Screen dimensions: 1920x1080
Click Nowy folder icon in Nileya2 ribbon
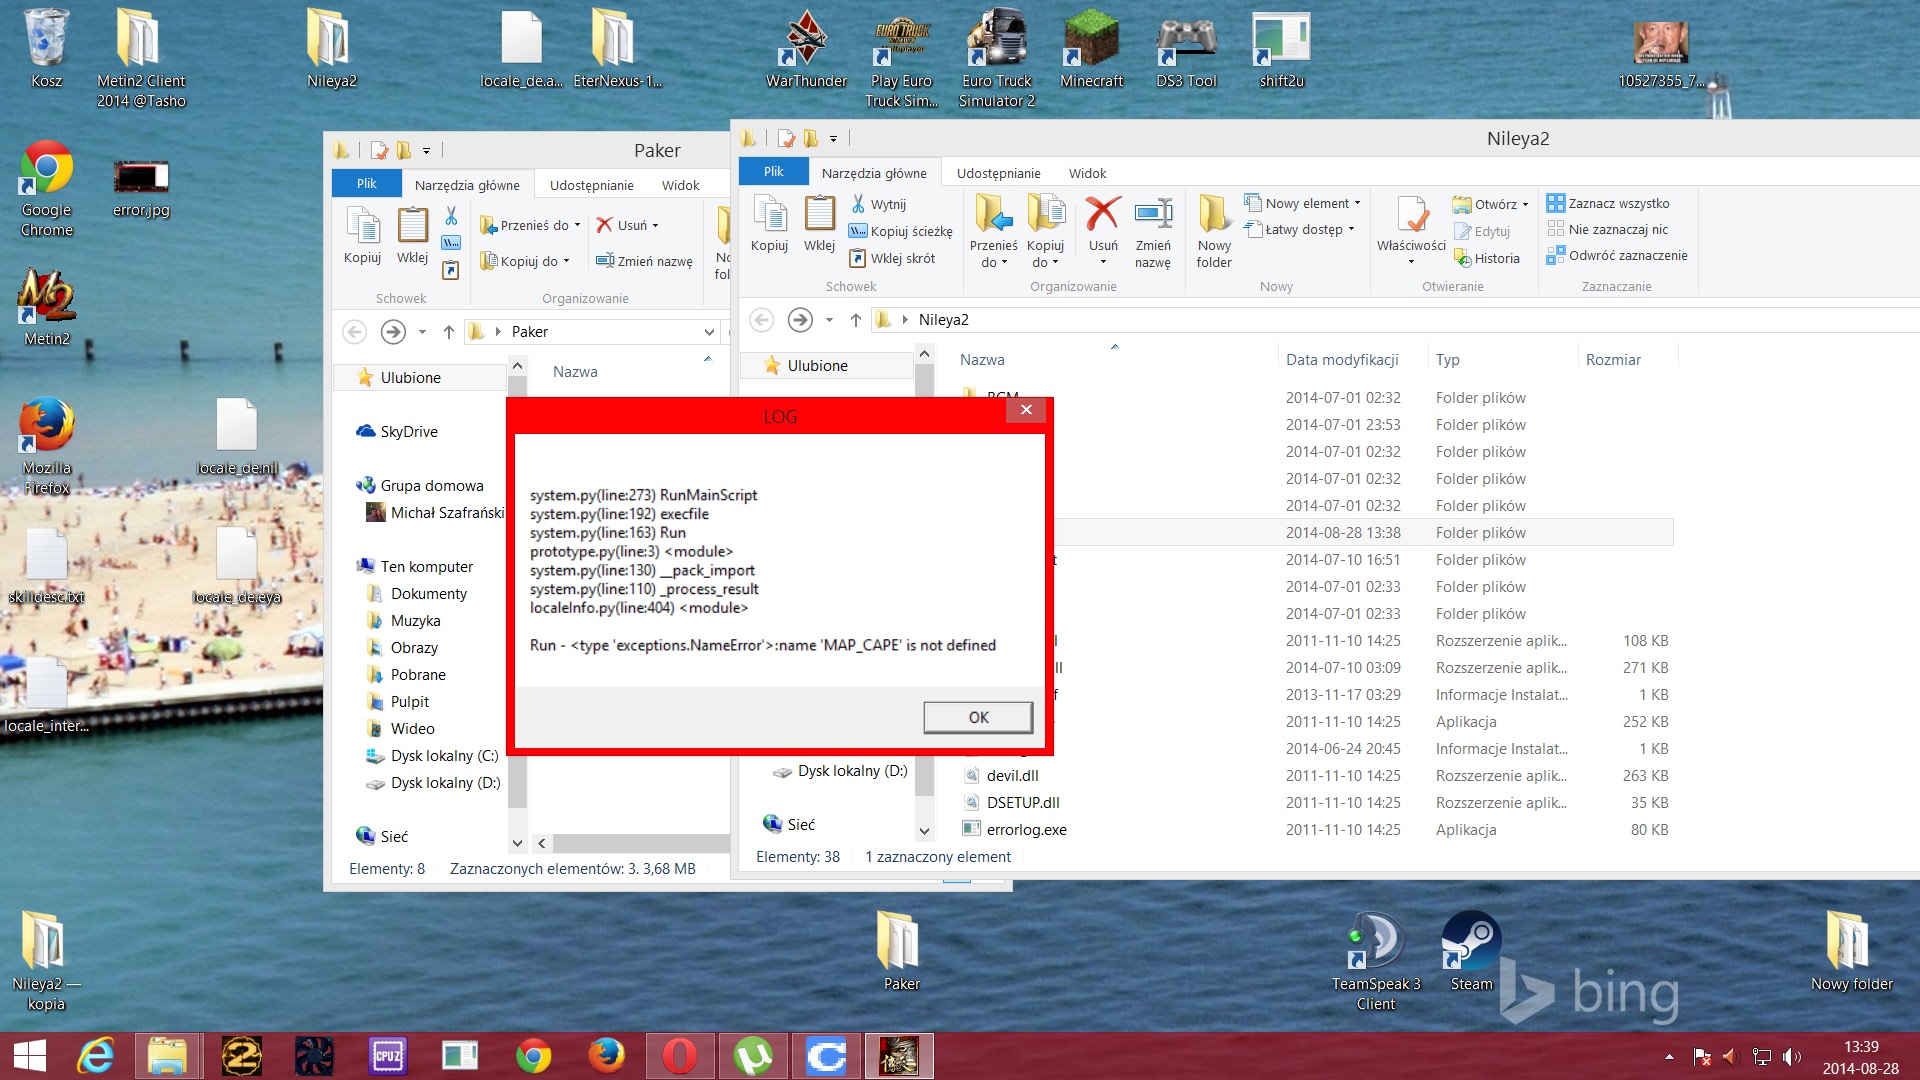1214,232
